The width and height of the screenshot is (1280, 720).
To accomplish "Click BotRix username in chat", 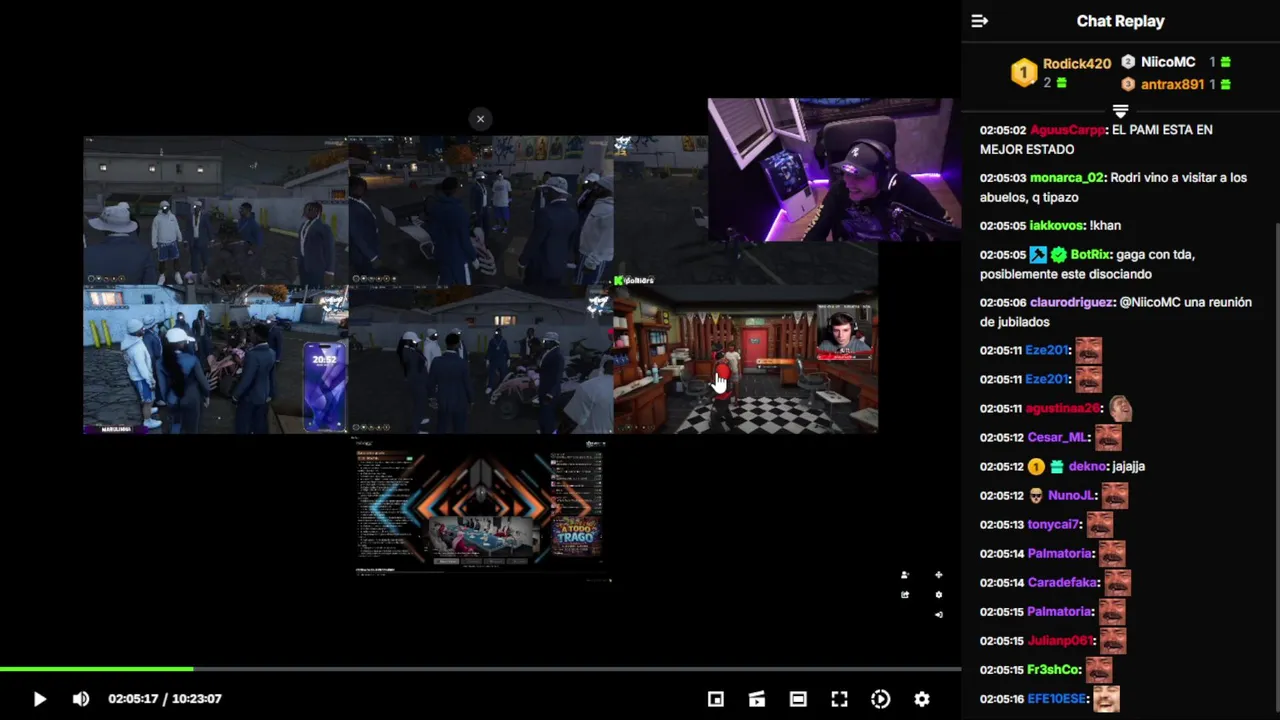I will (1090, 255).
